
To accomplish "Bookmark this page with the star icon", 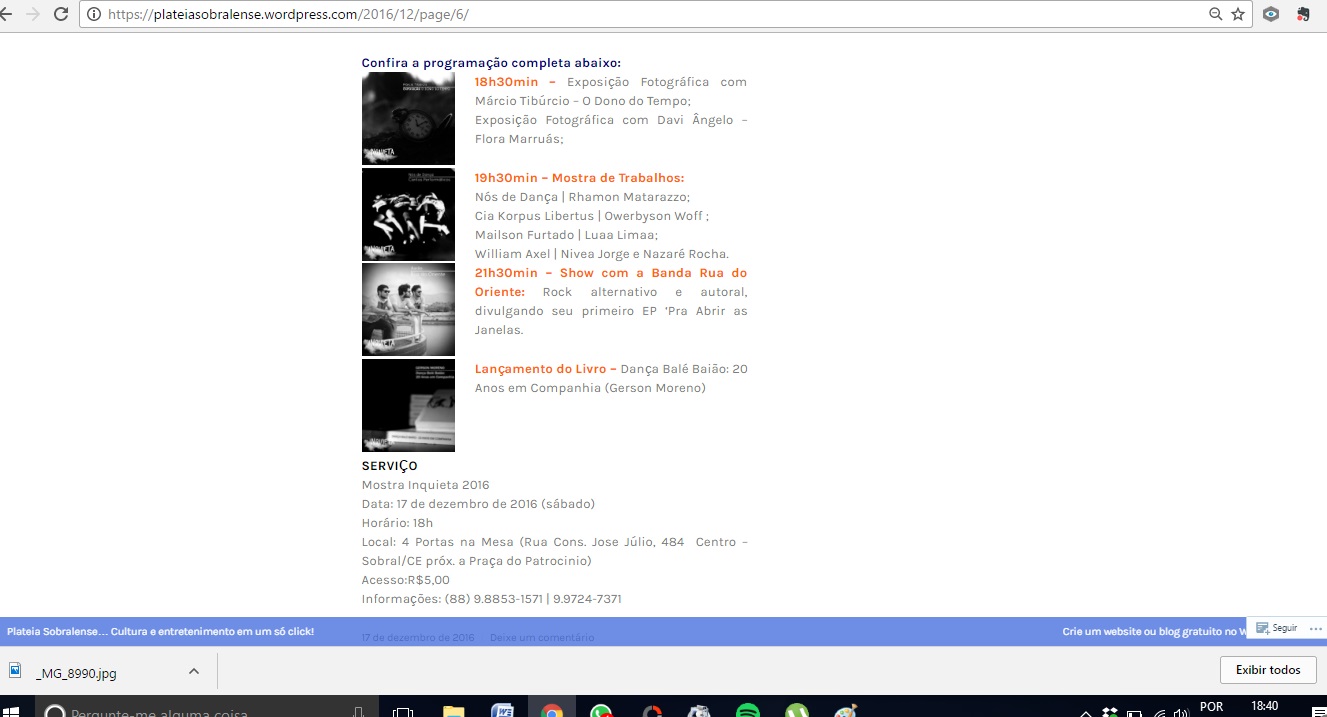I will pos(1238,14).
